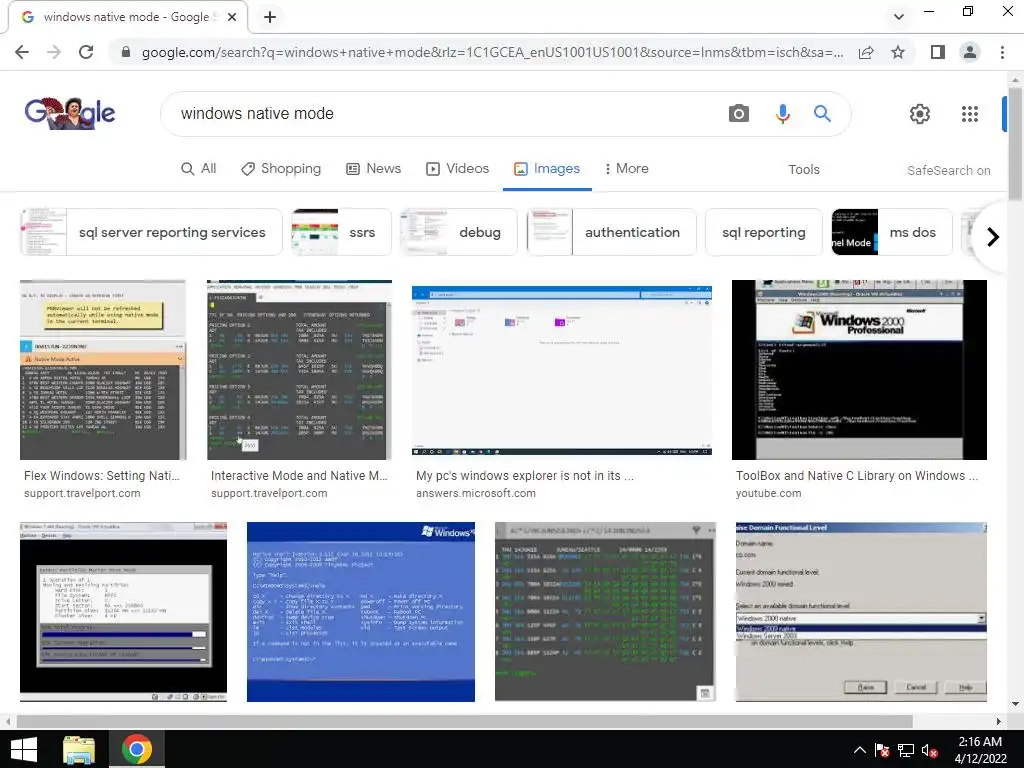The width and height of the screenshot is (1024, 768).
Task: Open Interactive Mode and Native thumbnail
Action: click(299, 370)
